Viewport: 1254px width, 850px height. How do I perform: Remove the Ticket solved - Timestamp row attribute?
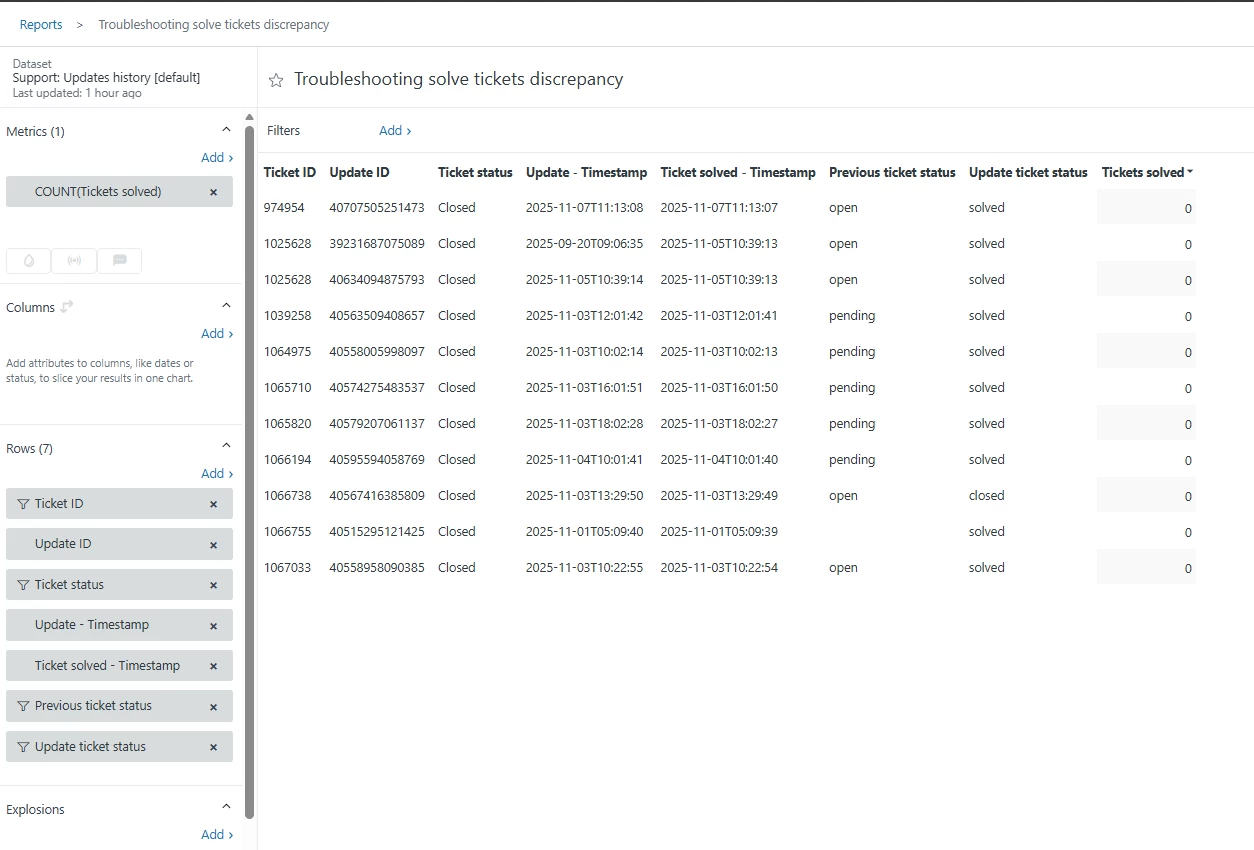tap(213, 666)
